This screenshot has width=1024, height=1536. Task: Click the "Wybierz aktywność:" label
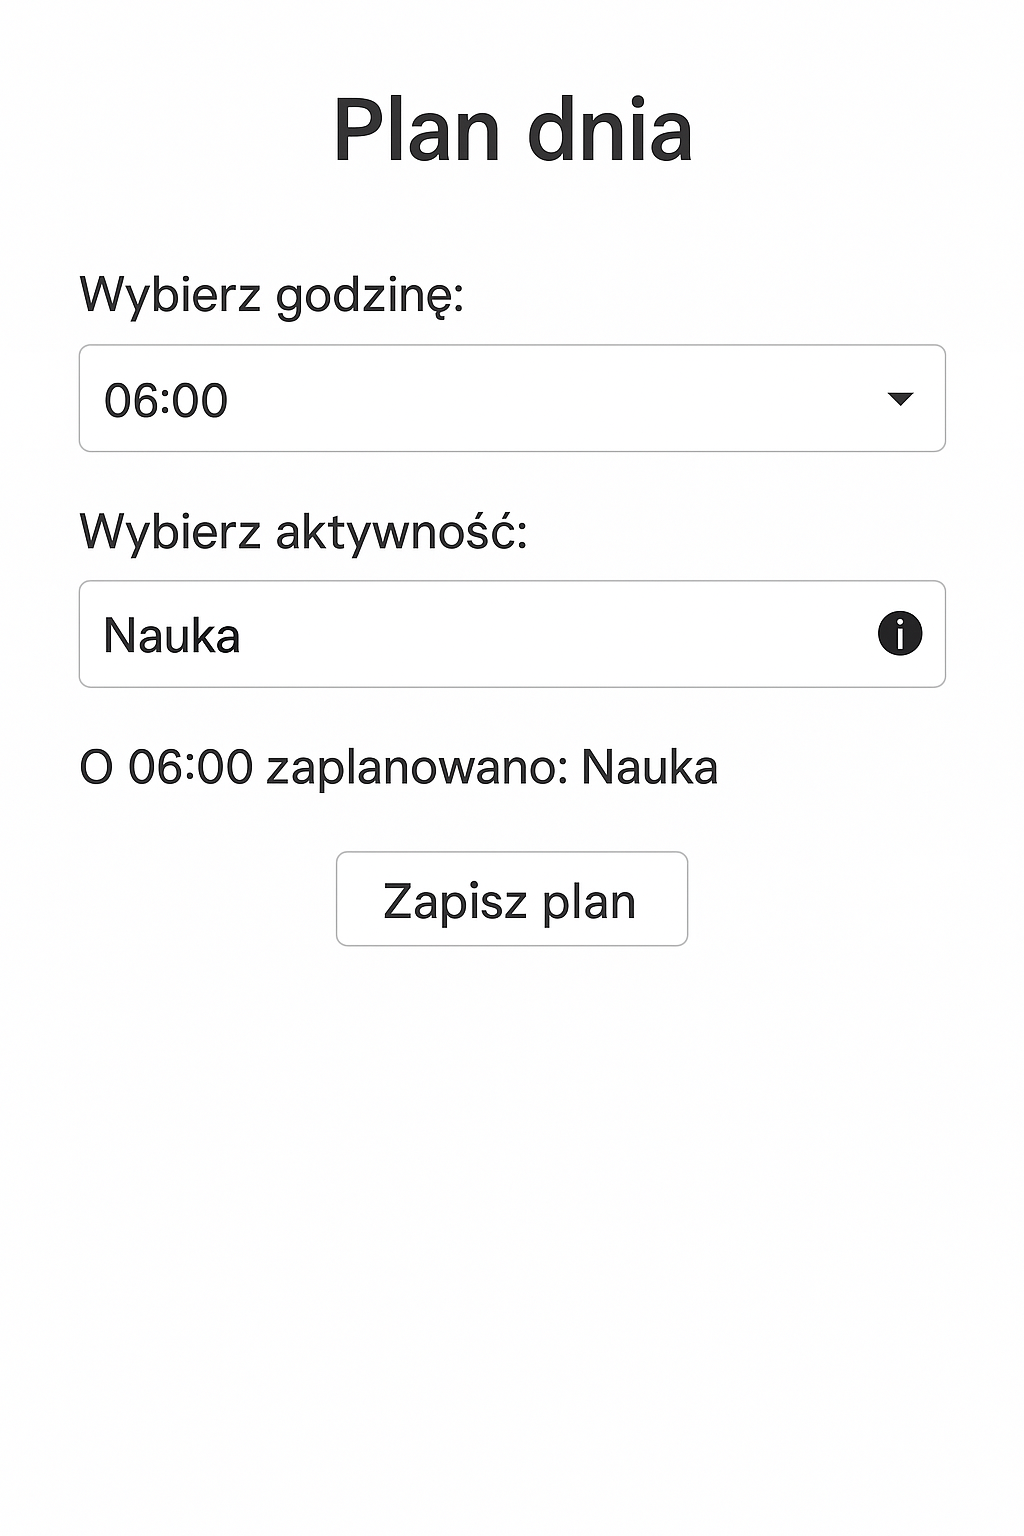(x=303, y=531)
